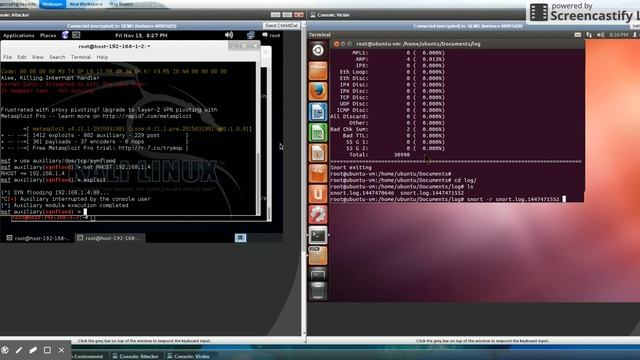Click Send CtrlAltDel button on Attacker console

pyautogui.click(x=282, y=26)
